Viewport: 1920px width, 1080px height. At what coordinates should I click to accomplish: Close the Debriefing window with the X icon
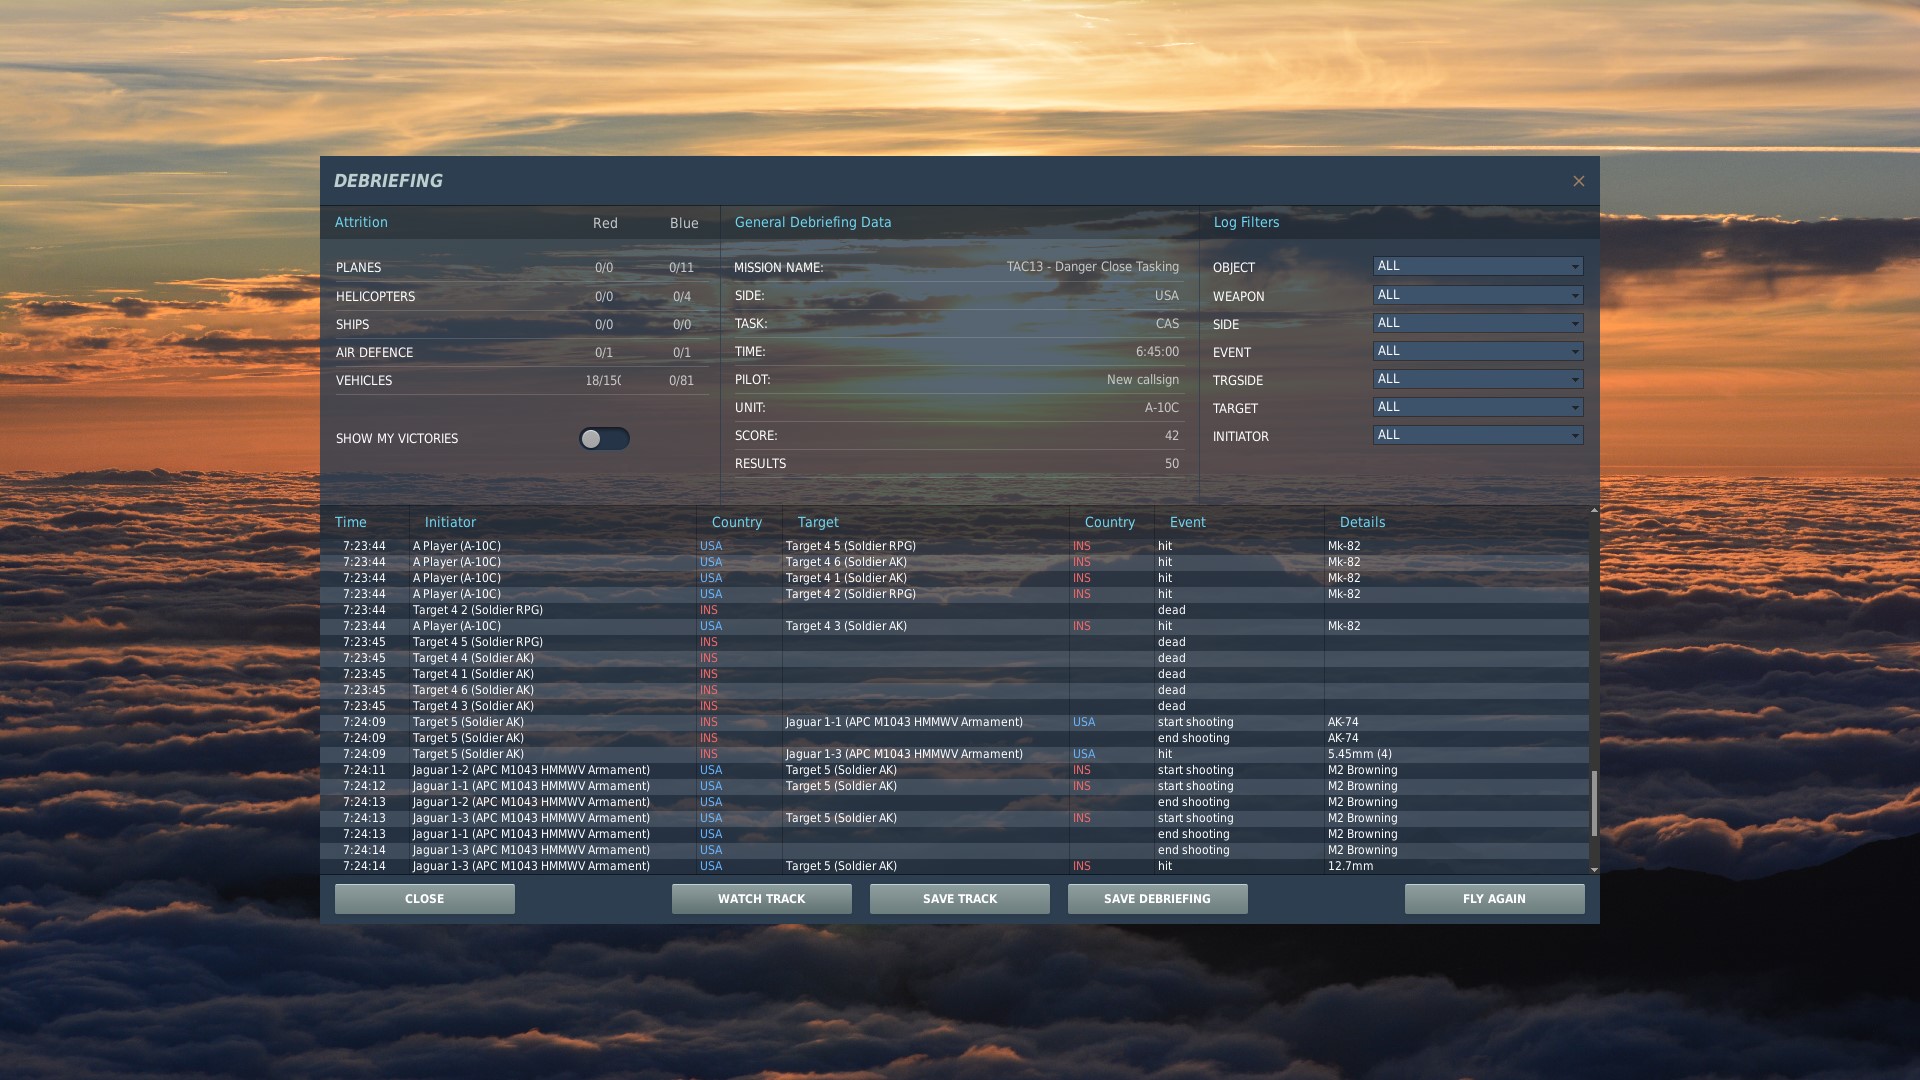coord(1578,181)
